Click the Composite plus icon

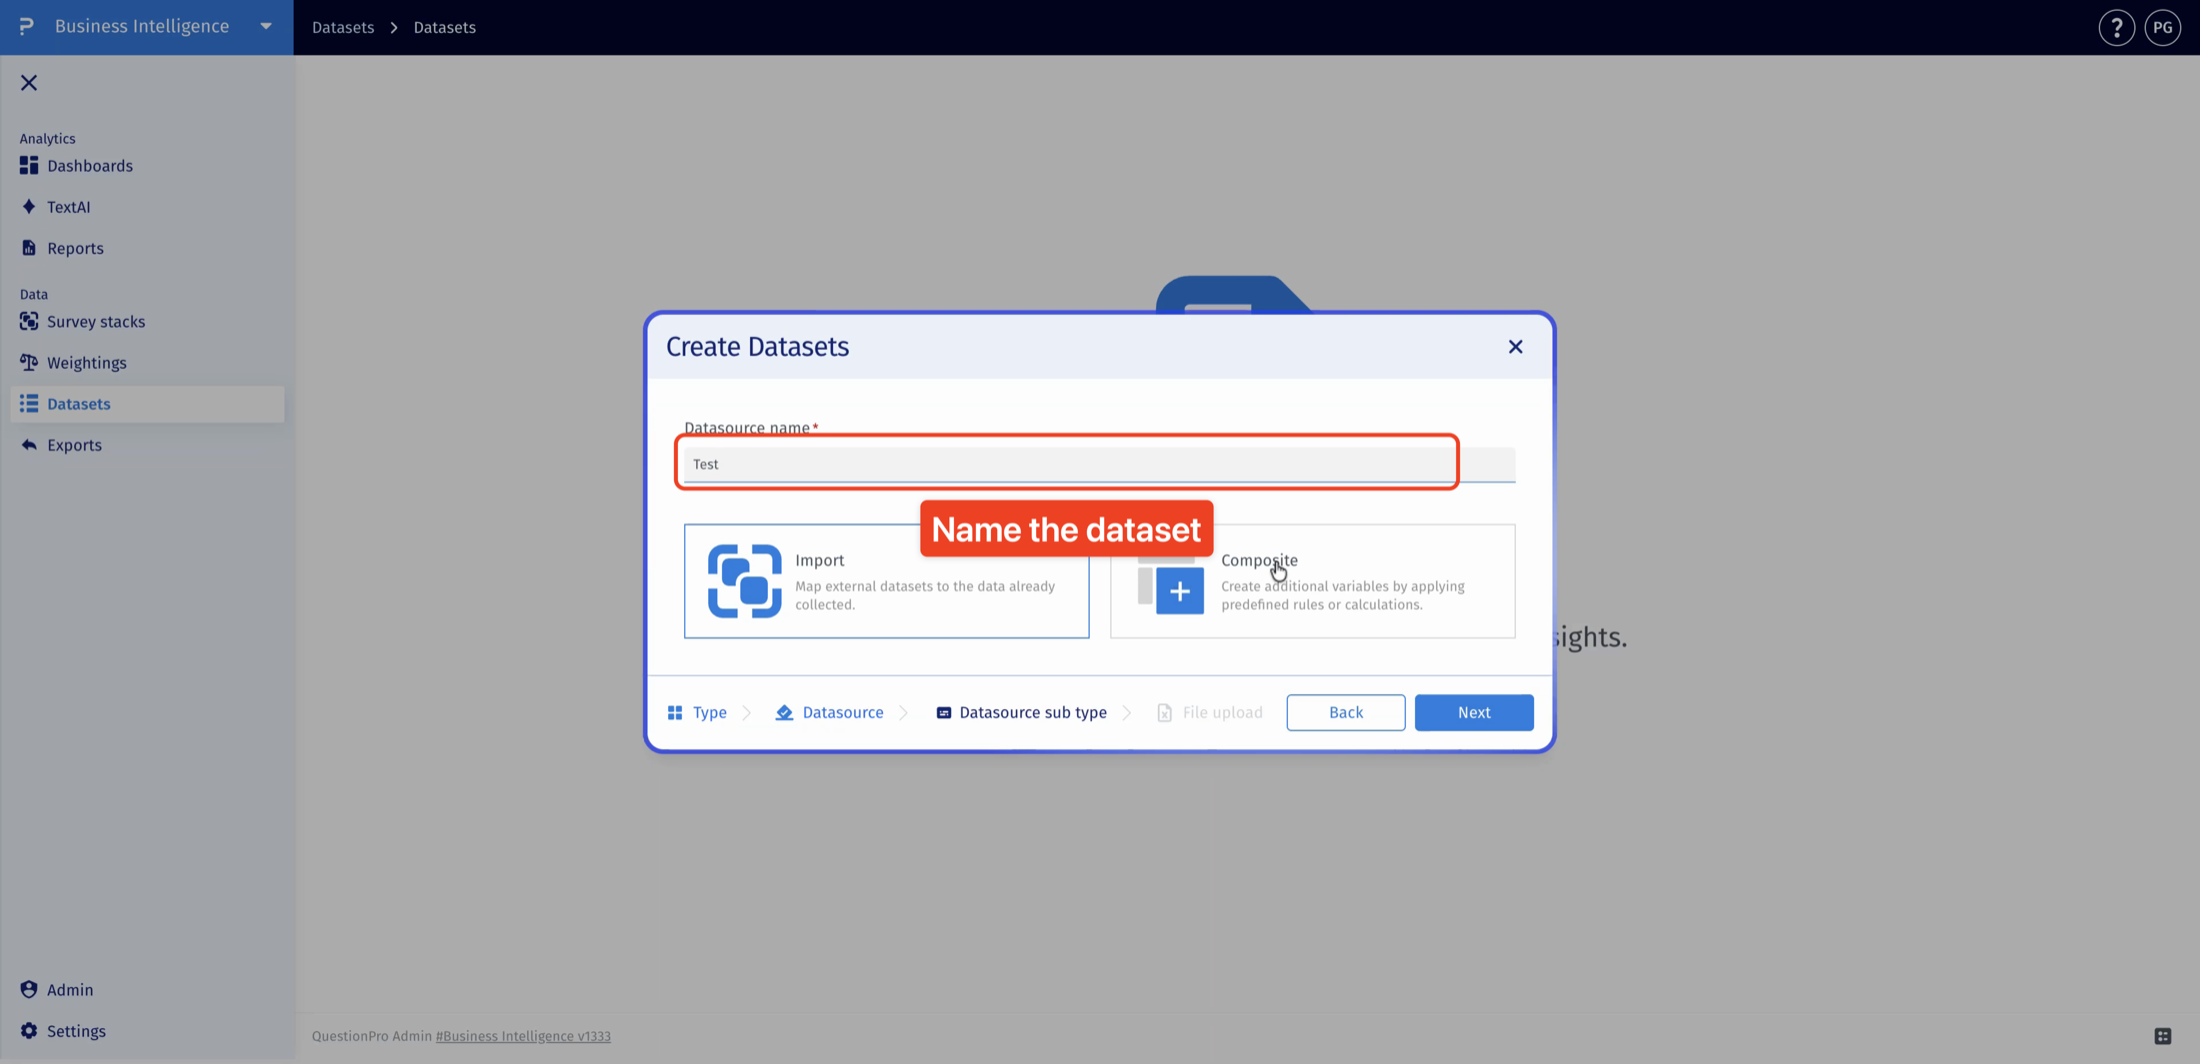(x=1180, y=591)
